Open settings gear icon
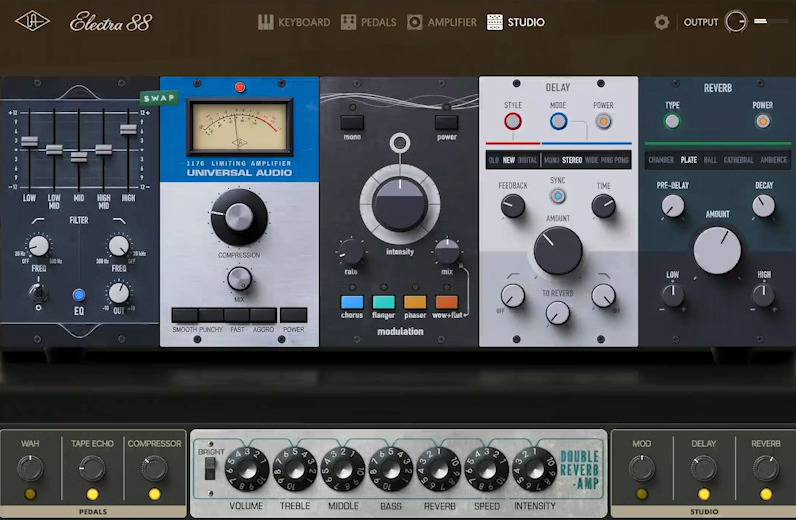The image size is (796, 520). (661, 22)
